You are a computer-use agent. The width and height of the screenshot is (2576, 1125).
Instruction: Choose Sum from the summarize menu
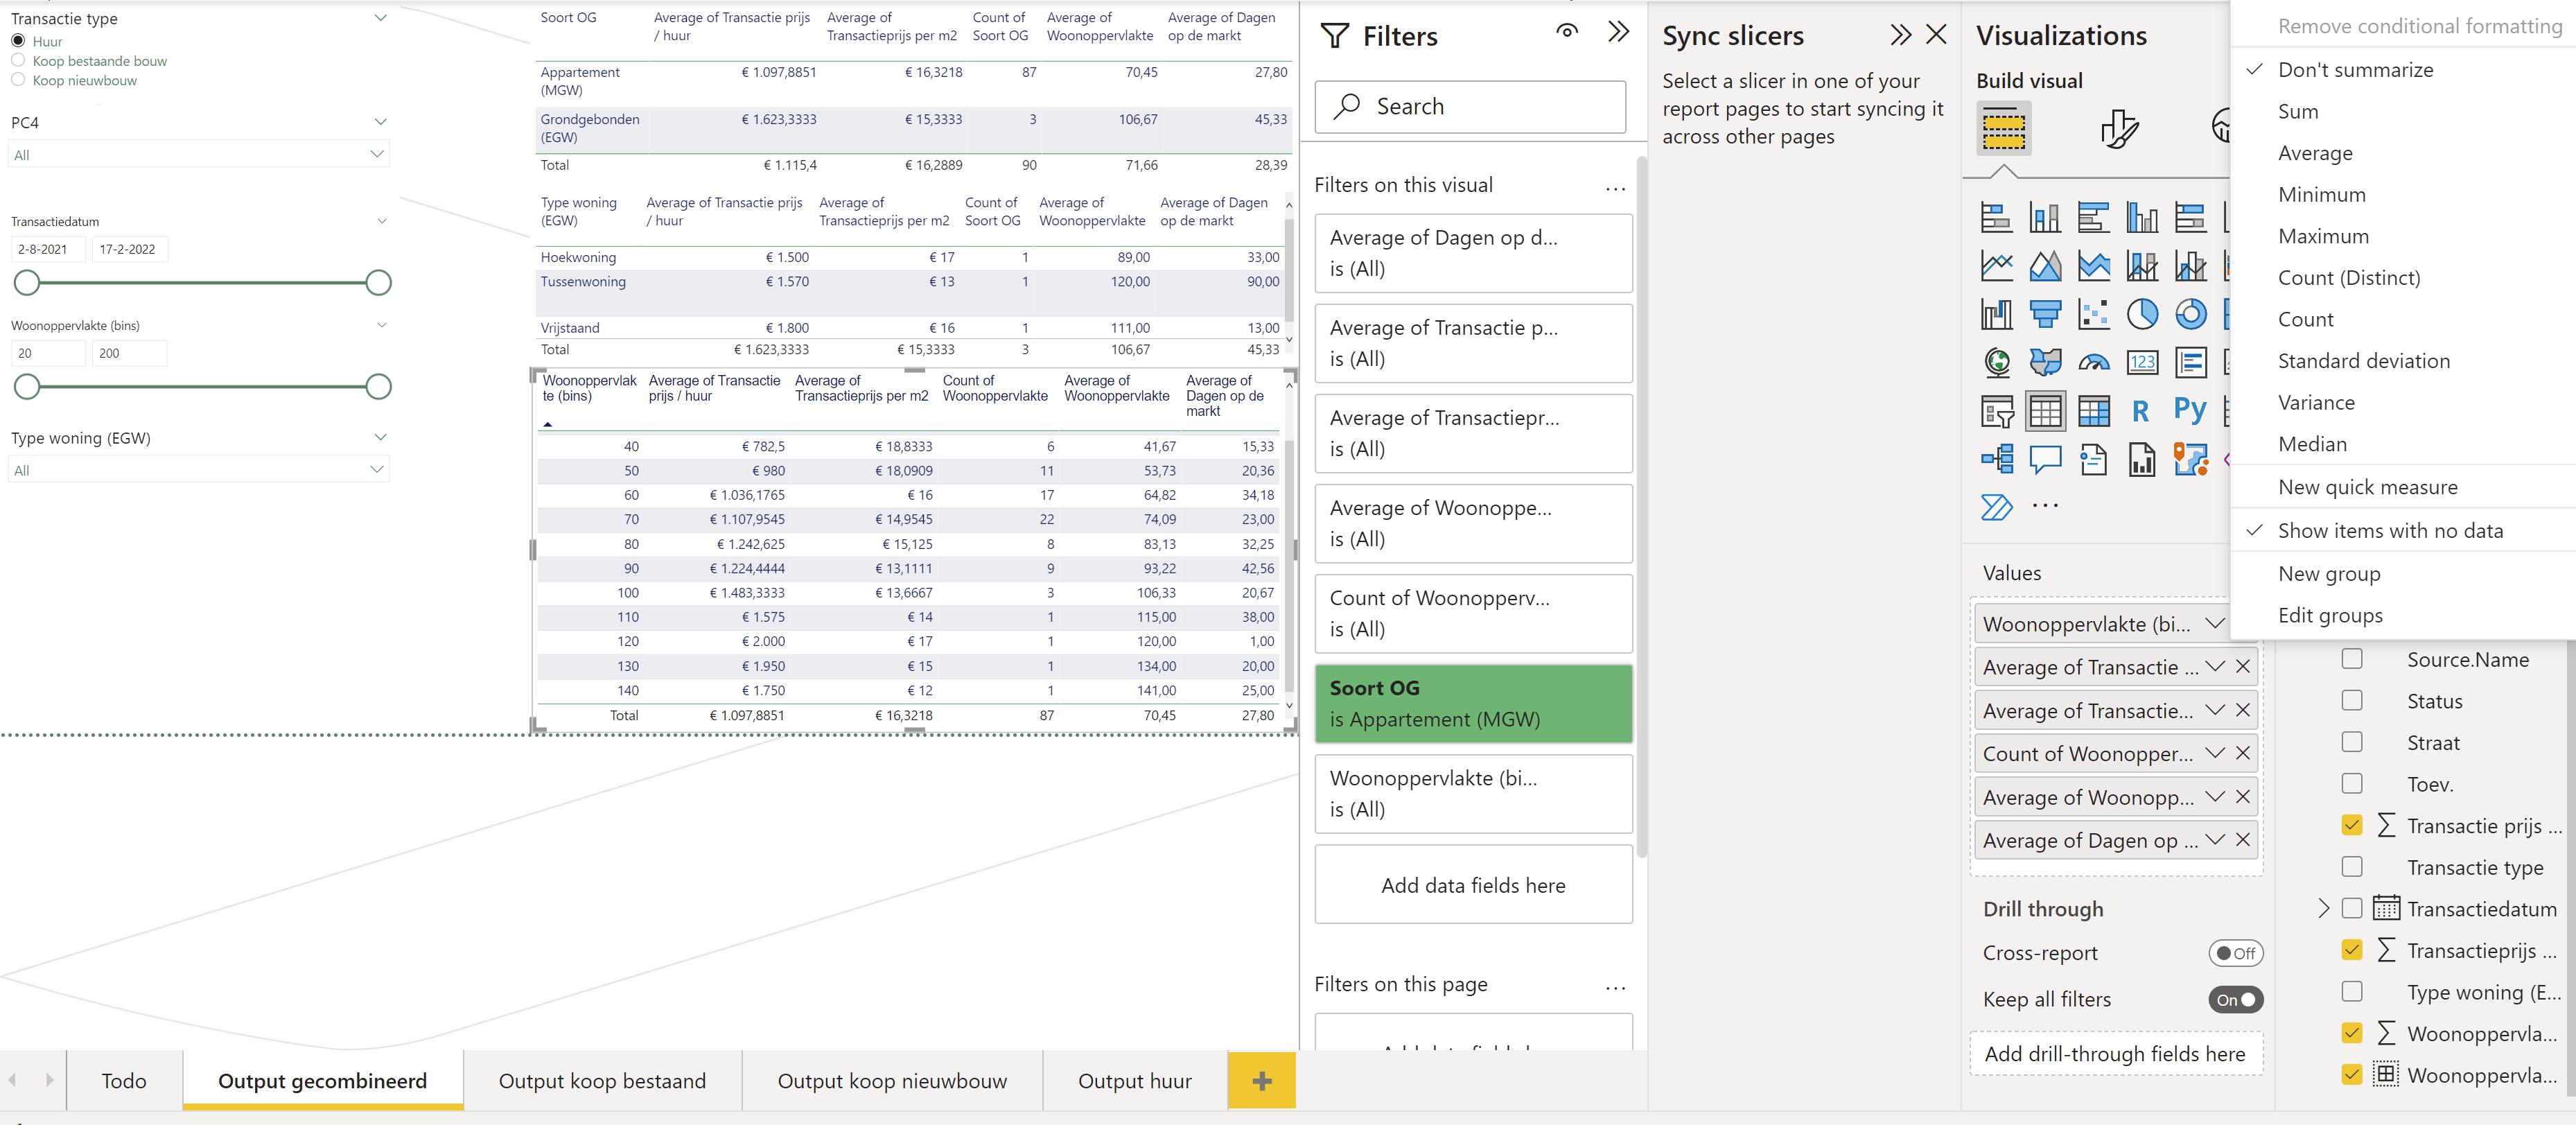pyautogui.click(x=2298, y=111)
